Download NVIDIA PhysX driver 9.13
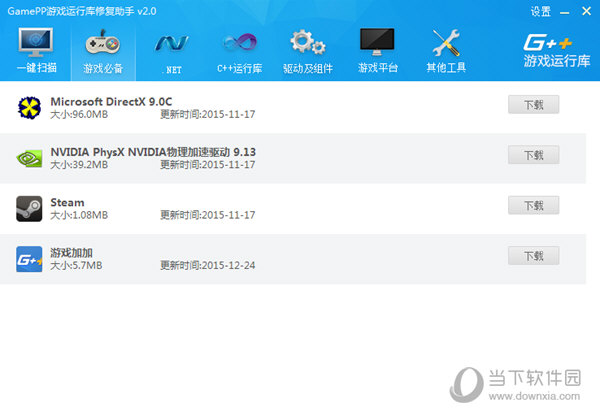The image size is (600, 420). tap(533, 155)
